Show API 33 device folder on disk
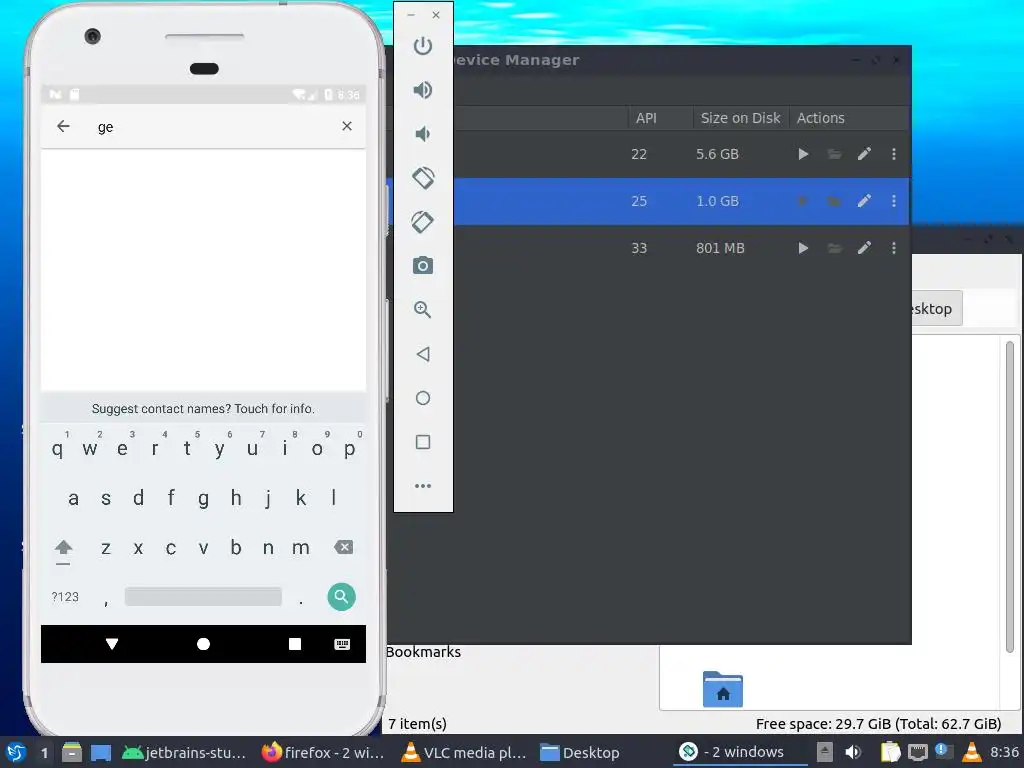 pos(834,248)
